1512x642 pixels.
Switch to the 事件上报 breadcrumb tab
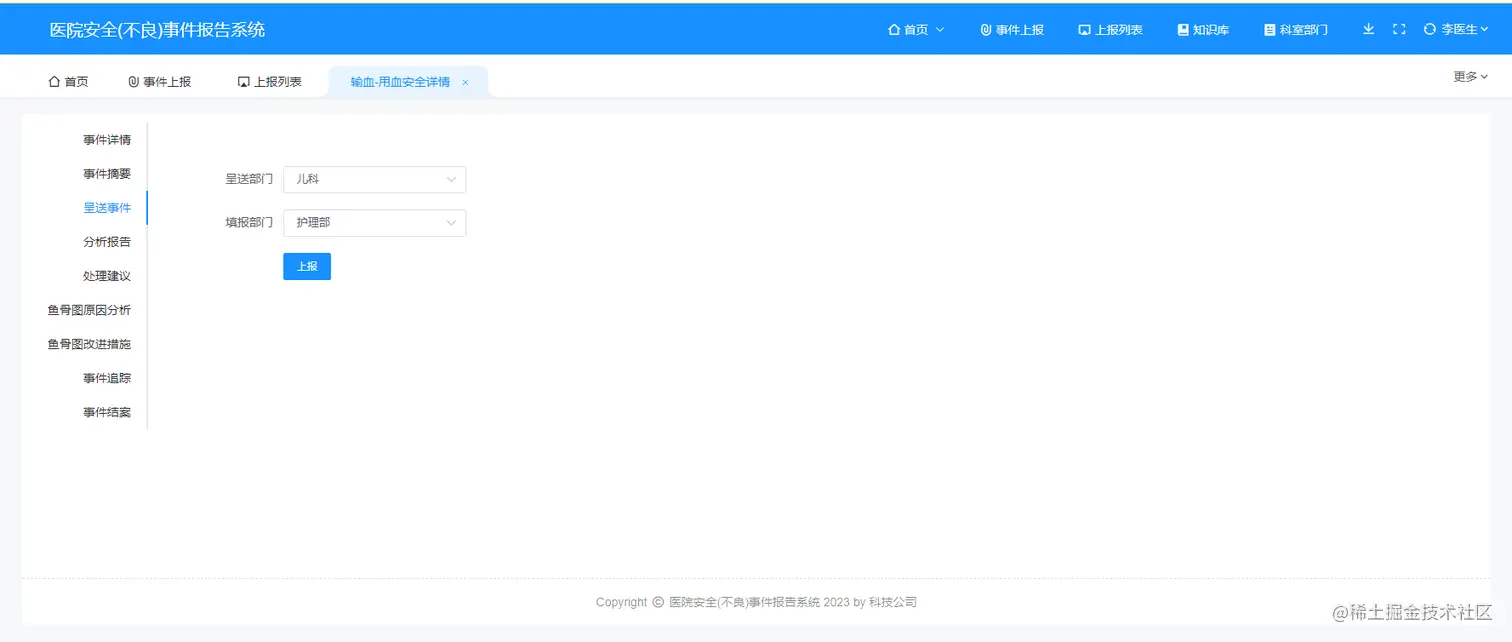[160, 81]
